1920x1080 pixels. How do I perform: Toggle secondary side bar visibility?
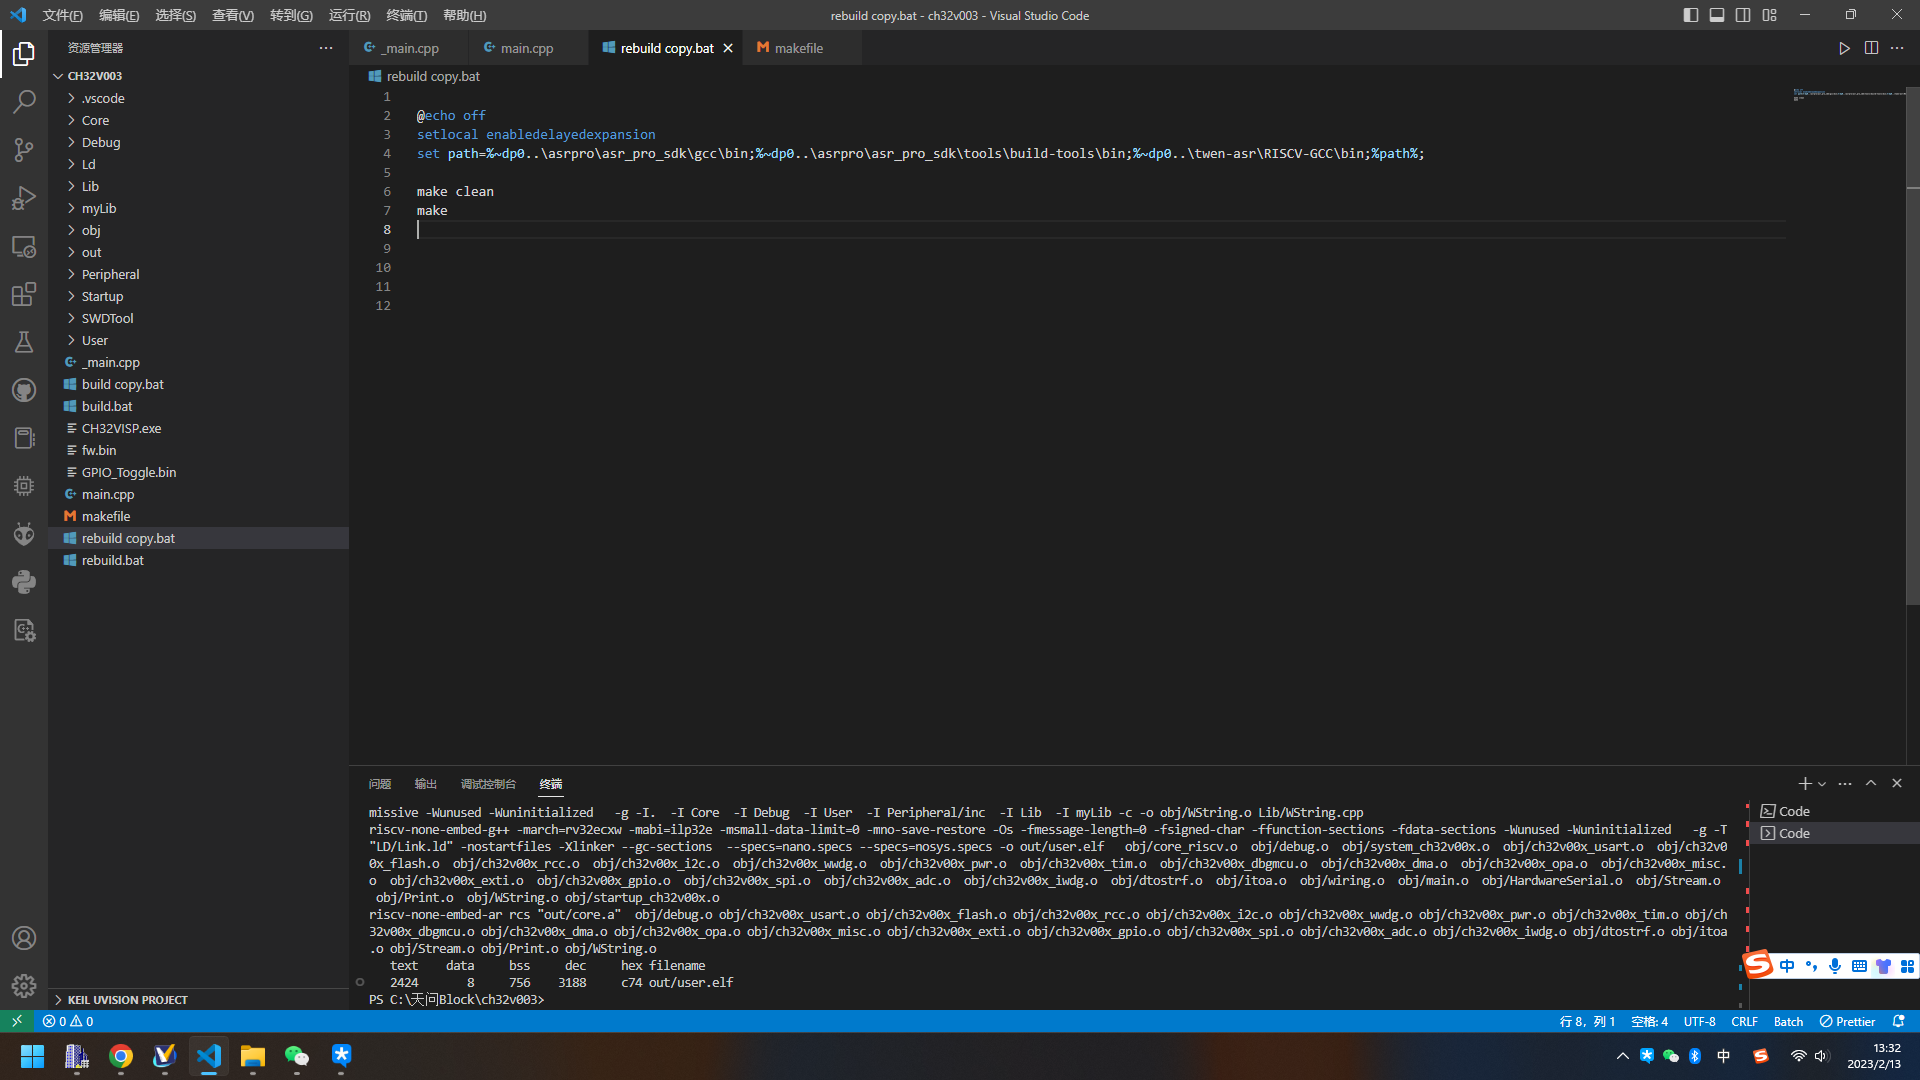click(x=1743, y=15)
